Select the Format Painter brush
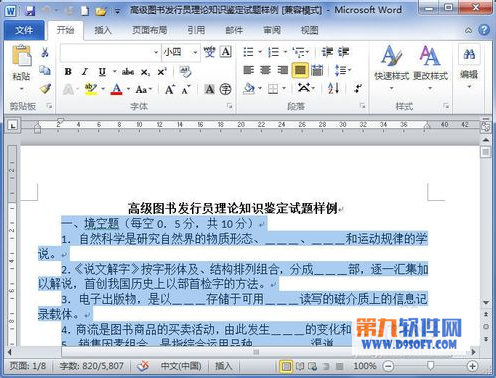 pos(45,88)
